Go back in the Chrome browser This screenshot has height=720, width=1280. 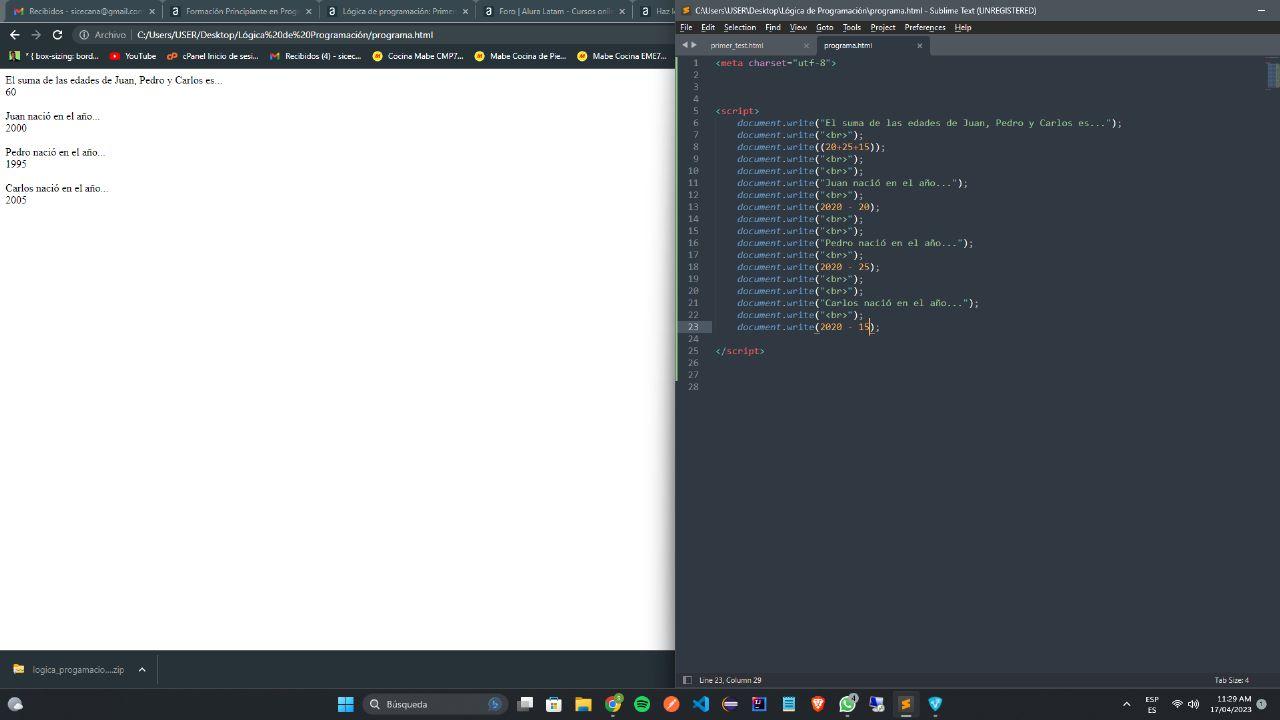tap(14, 35)
